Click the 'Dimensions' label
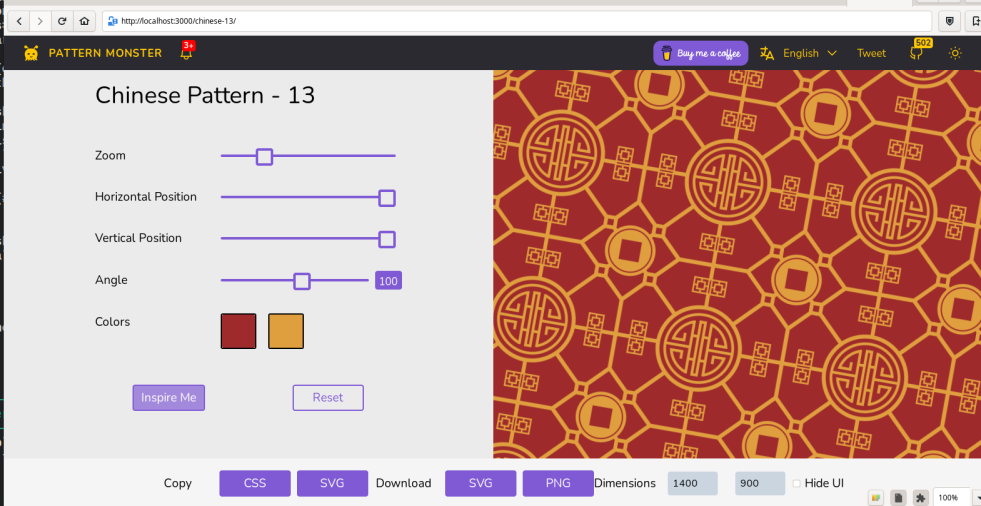Viewport: 981px width, 506px height. point(625,483)
